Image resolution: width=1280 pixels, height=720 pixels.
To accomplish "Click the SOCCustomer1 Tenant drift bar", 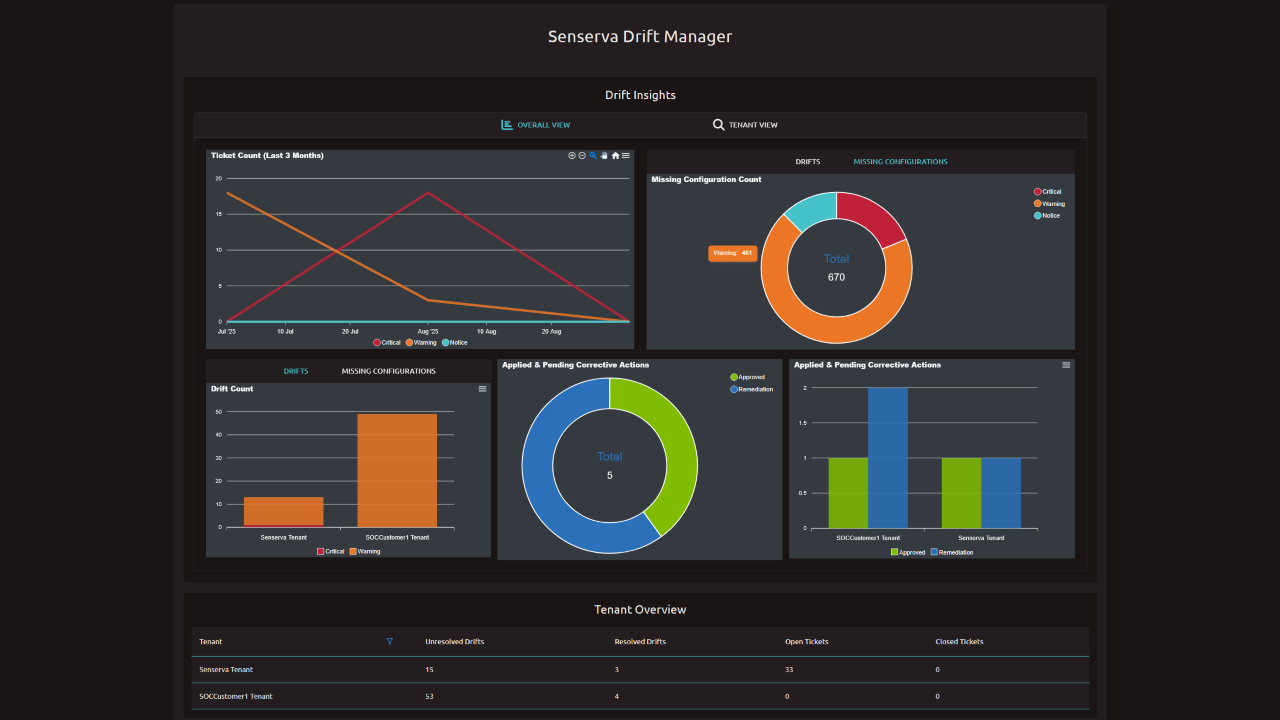I will tap(397, 470).
